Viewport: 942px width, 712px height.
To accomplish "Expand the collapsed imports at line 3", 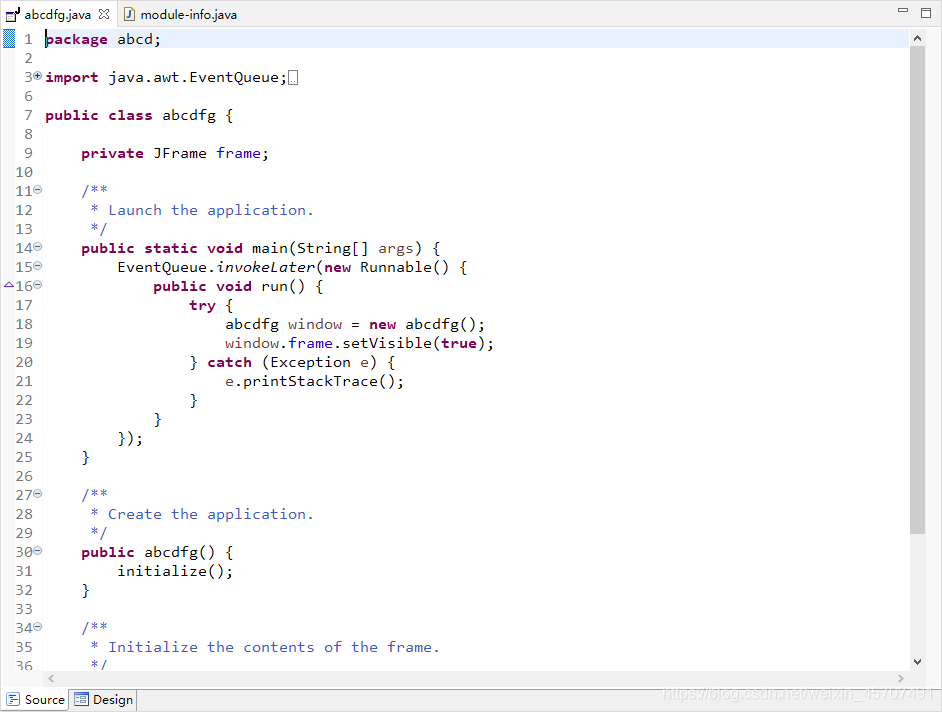I will click(37, 76).
